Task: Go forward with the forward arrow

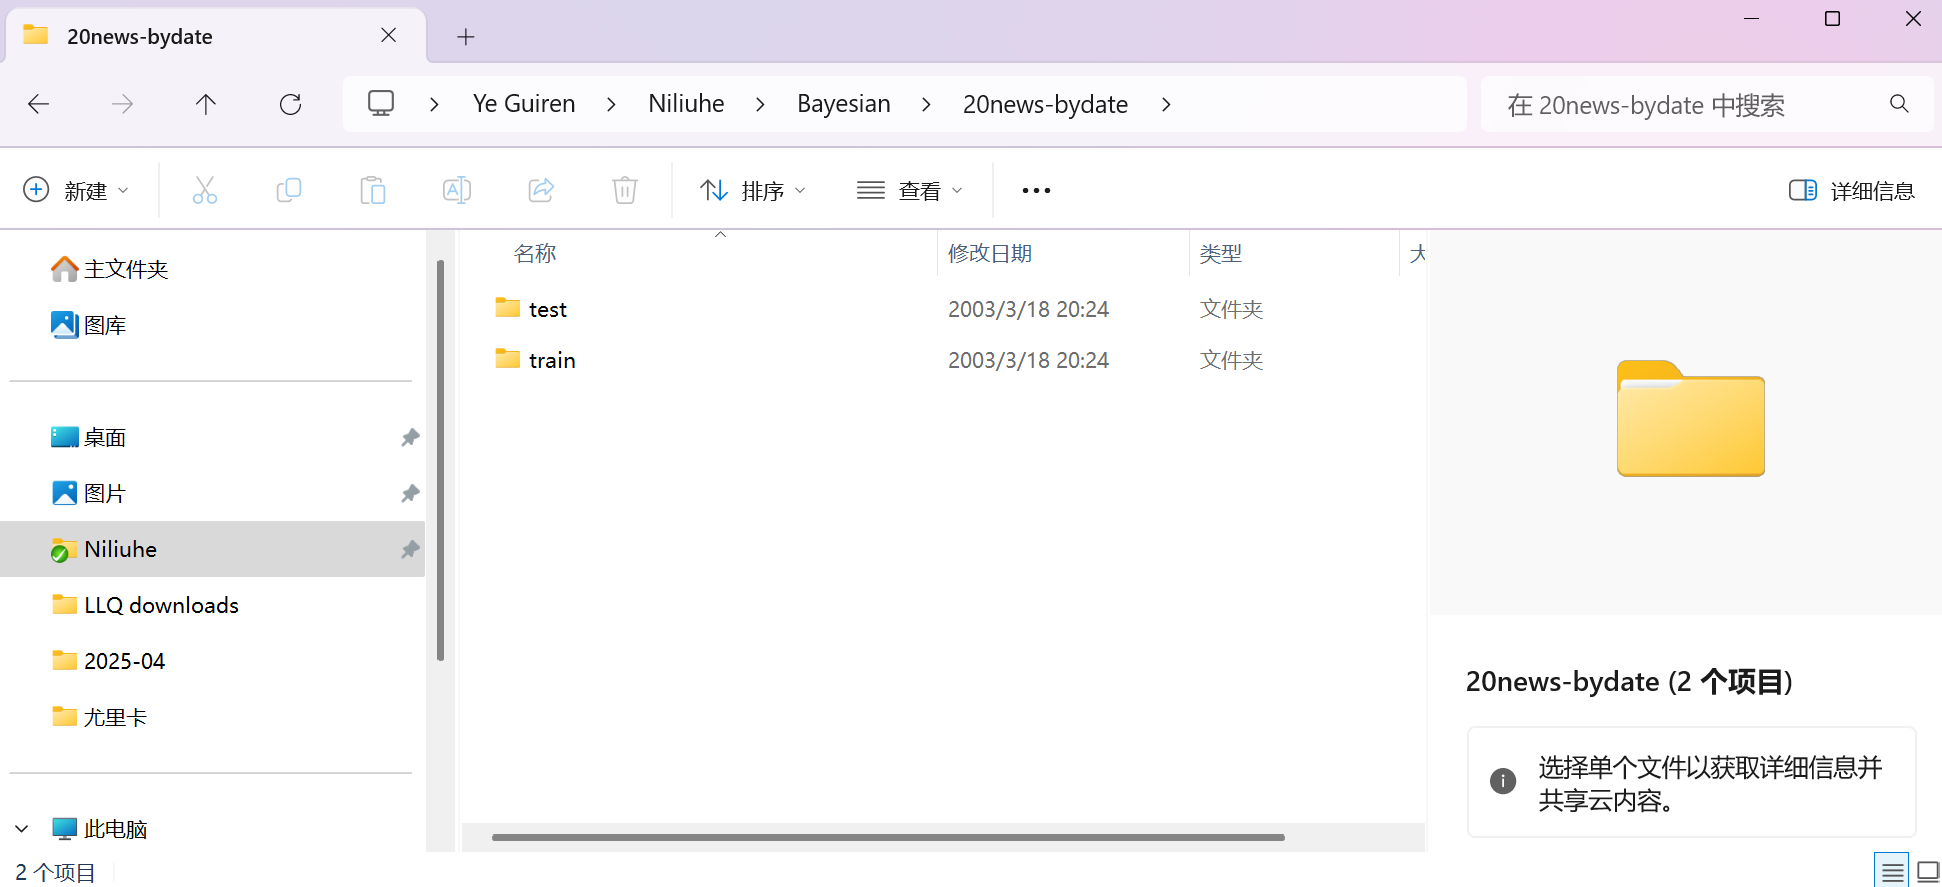Action: [x=122, y=104]
